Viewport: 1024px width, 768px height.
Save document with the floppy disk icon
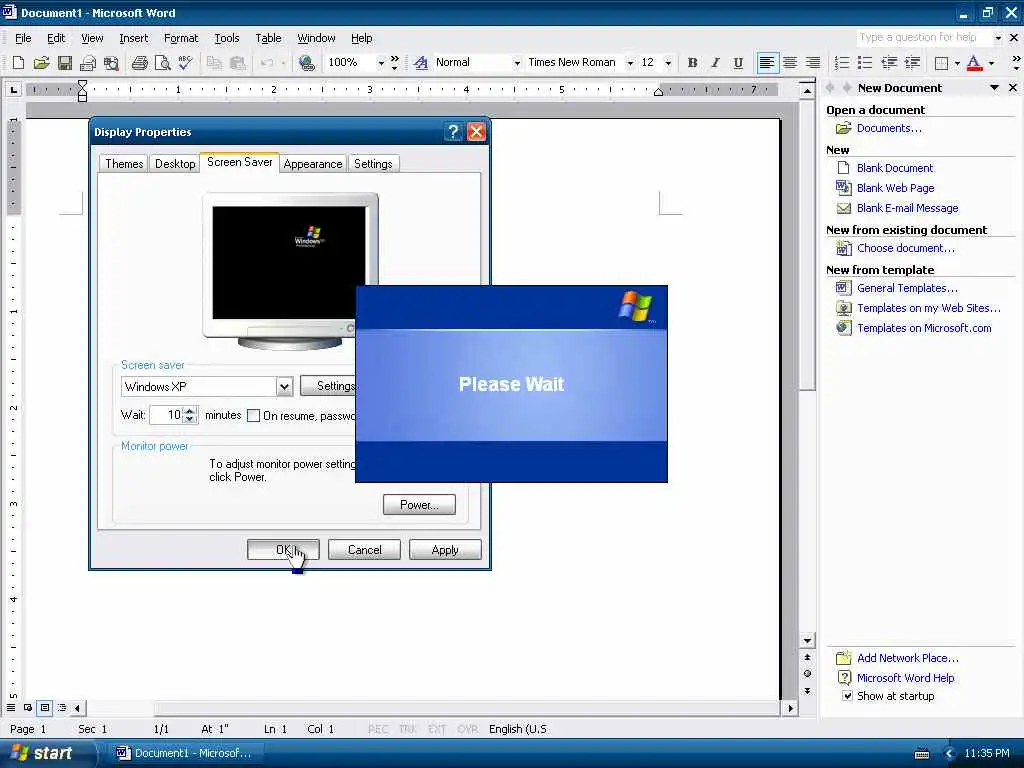pyautogui.click(x=65, y=63)
